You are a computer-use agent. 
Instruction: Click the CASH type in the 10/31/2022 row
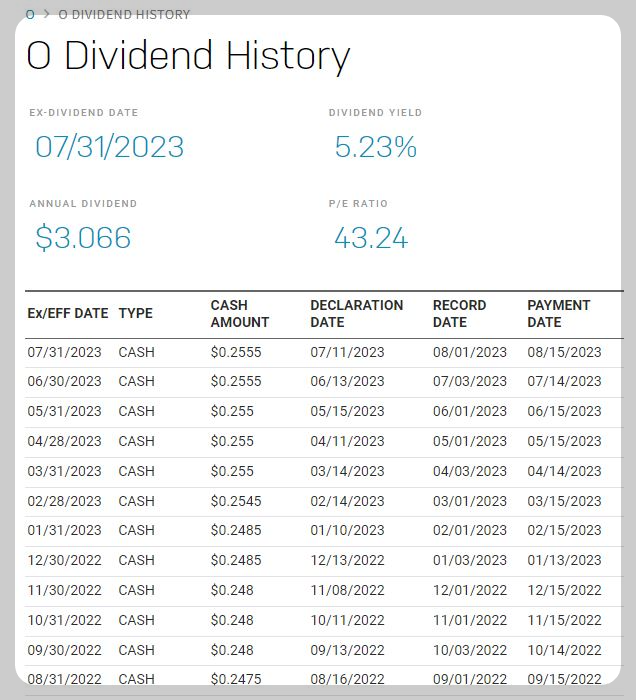pyautogui.click(x=137, y=620)
